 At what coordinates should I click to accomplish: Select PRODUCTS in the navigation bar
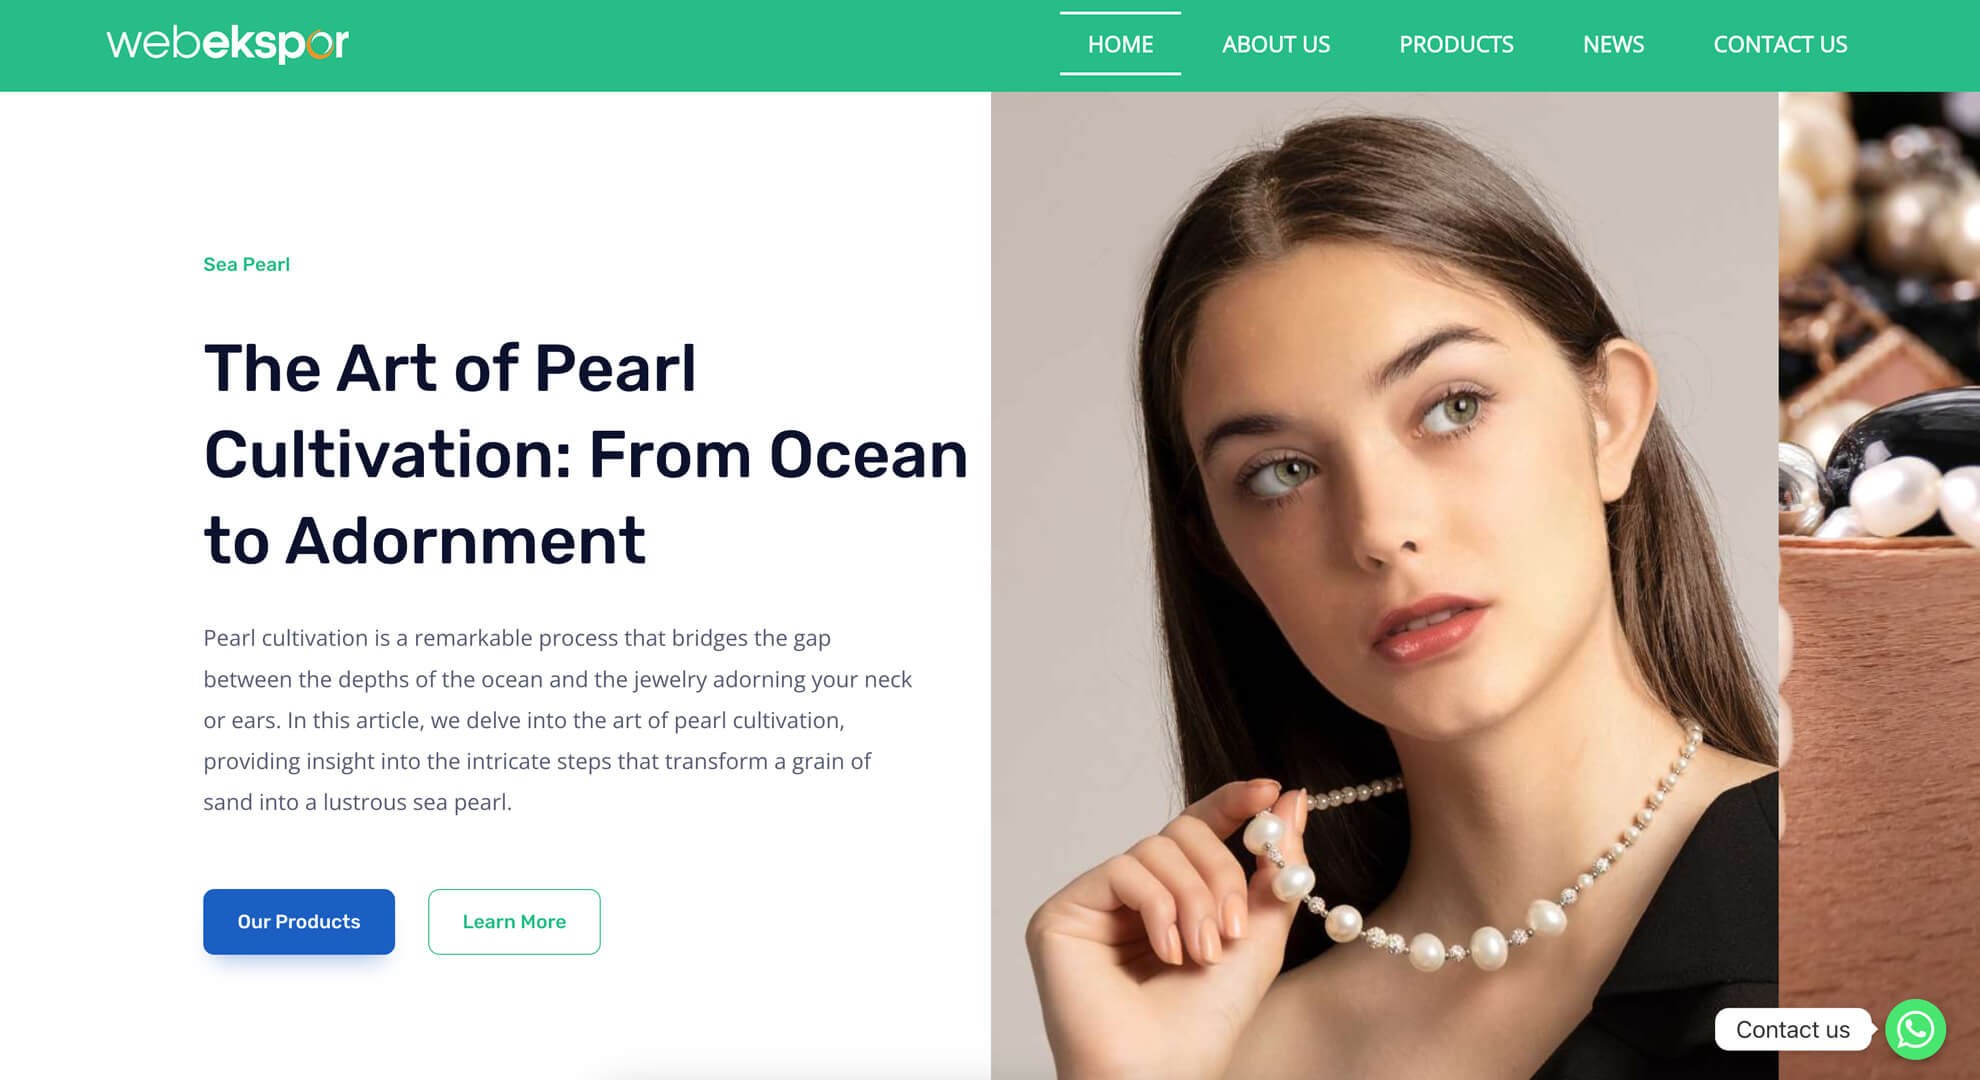tap(1456, 44)
